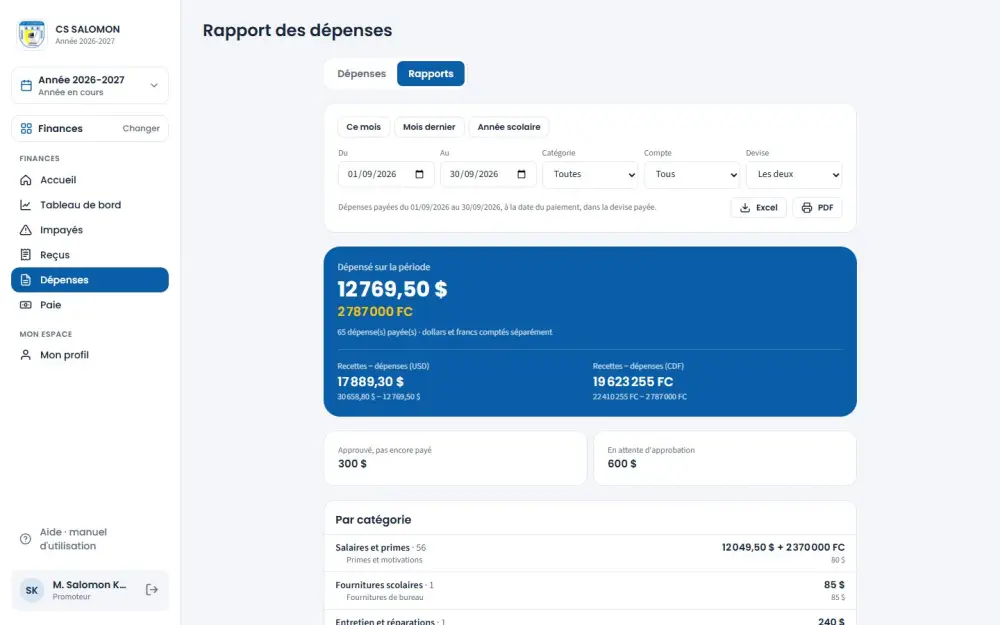
Task: Open the Impayés page
Action: (90, 230)
